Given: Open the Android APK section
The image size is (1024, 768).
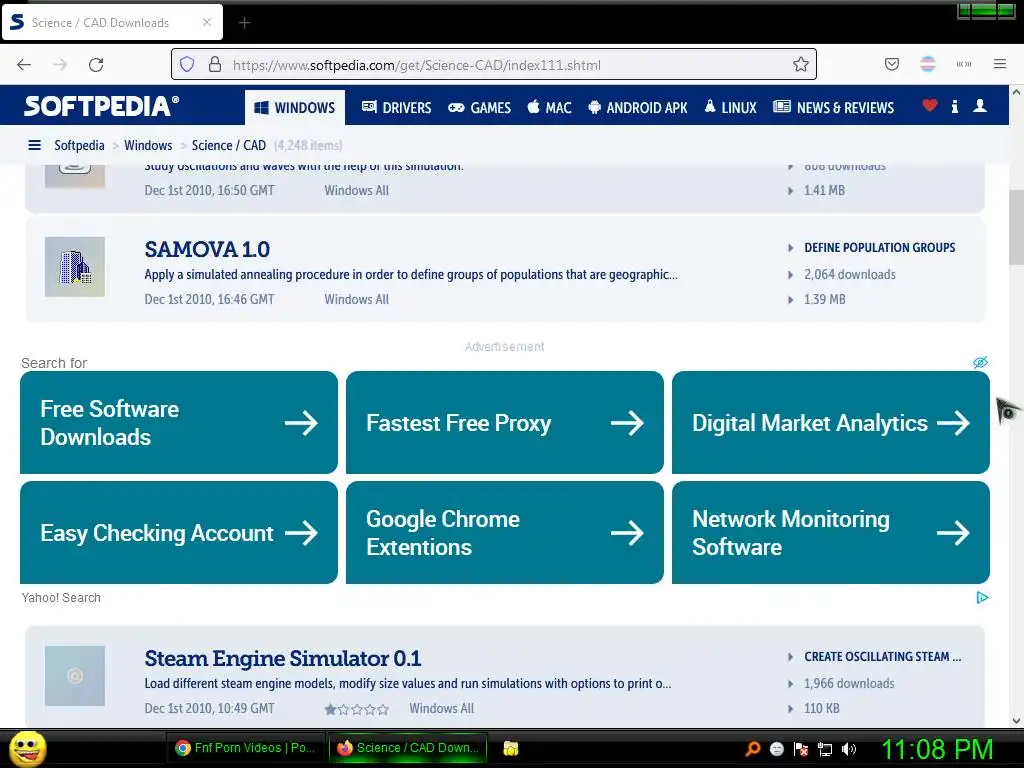Looking at the screenshot, I should [637, 108].
